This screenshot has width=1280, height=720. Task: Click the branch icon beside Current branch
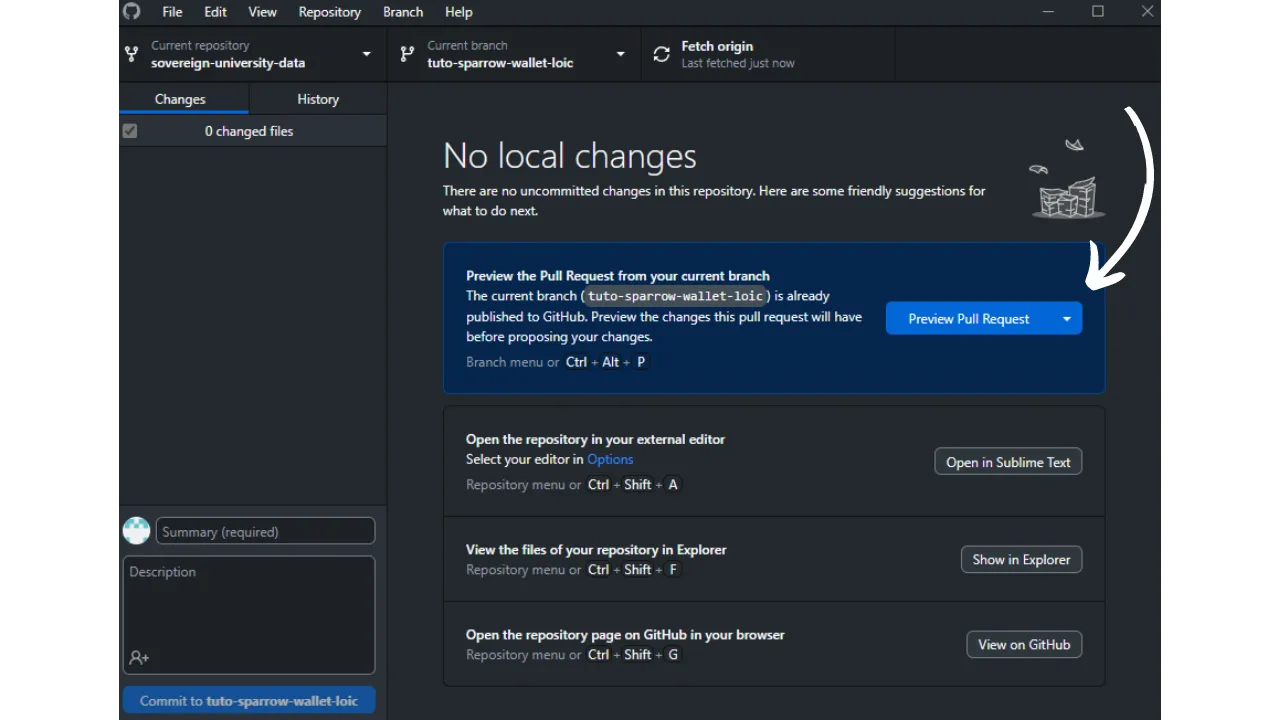[407, 54]
